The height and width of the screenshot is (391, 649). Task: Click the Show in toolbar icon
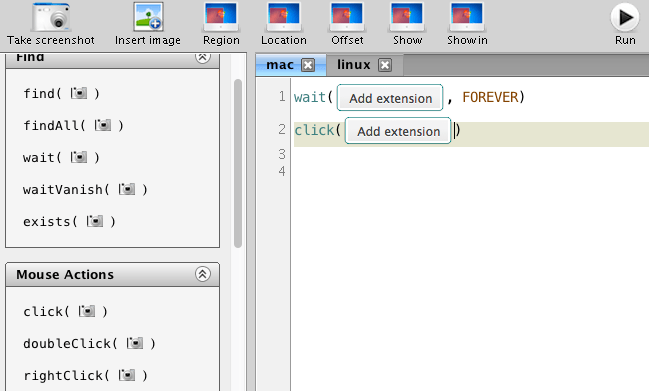(467, 17)
